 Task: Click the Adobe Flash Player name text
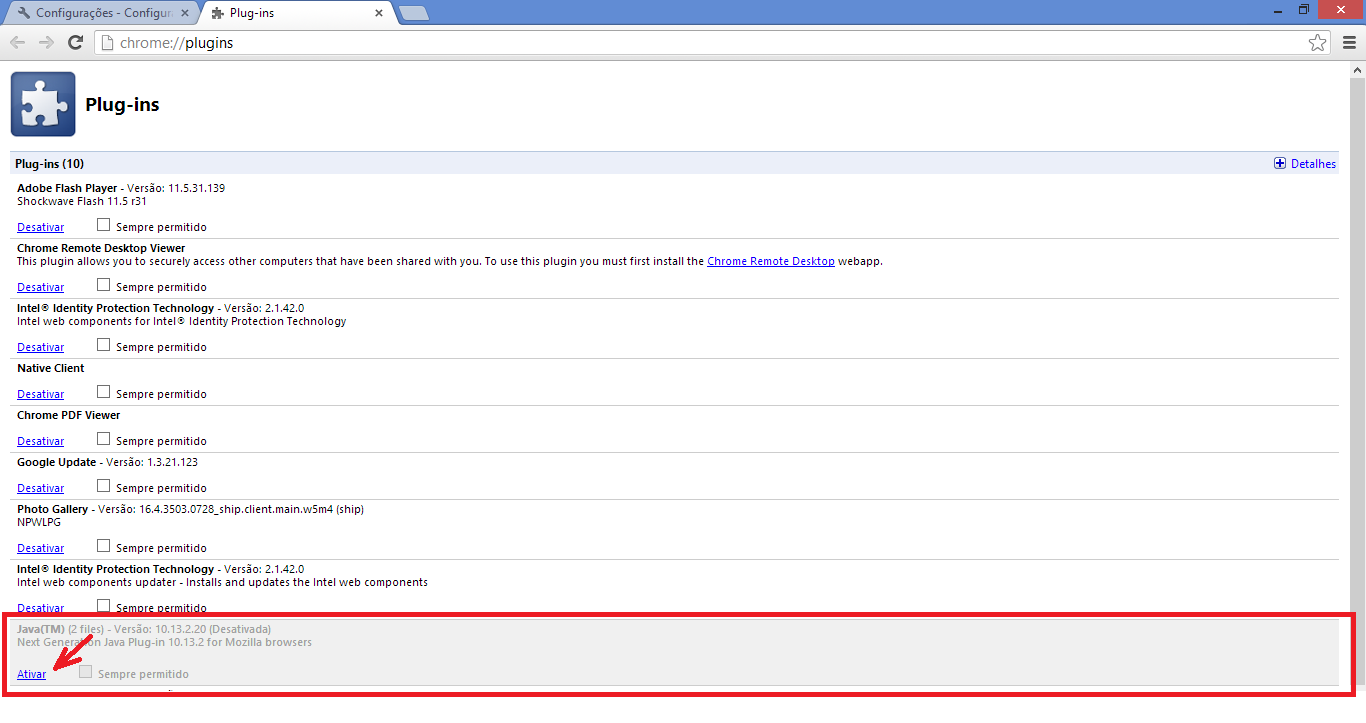(x=67, y=188)
